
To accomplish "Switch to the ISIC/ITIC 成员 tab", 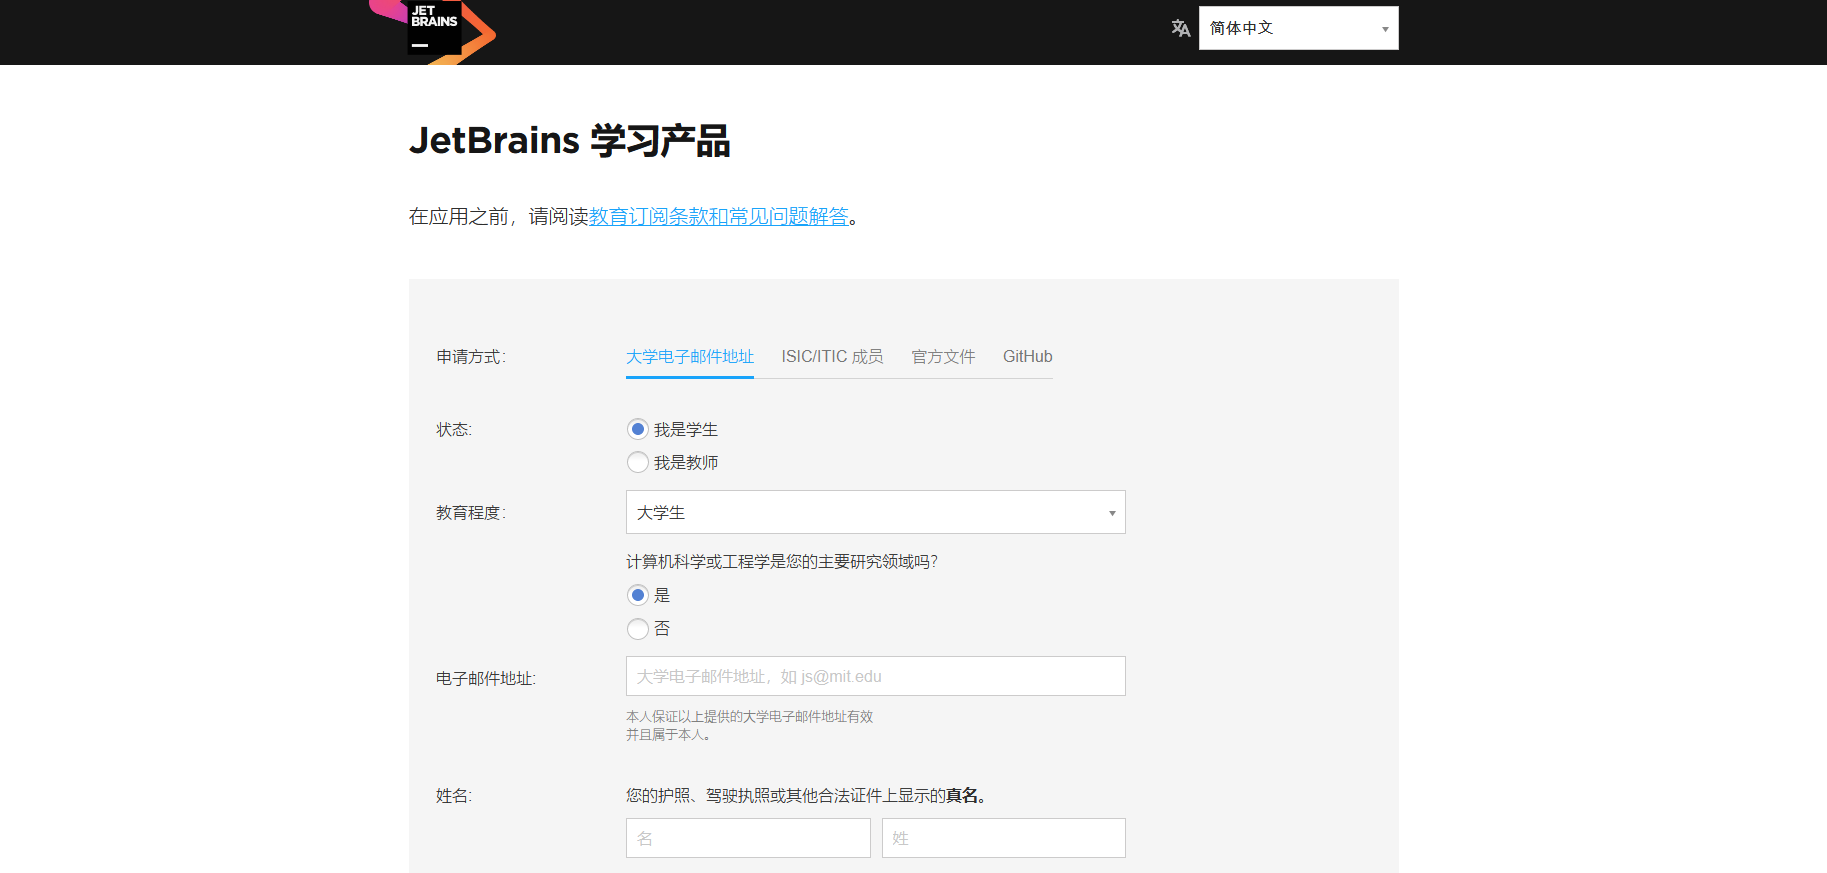I will tap(832, 357).
